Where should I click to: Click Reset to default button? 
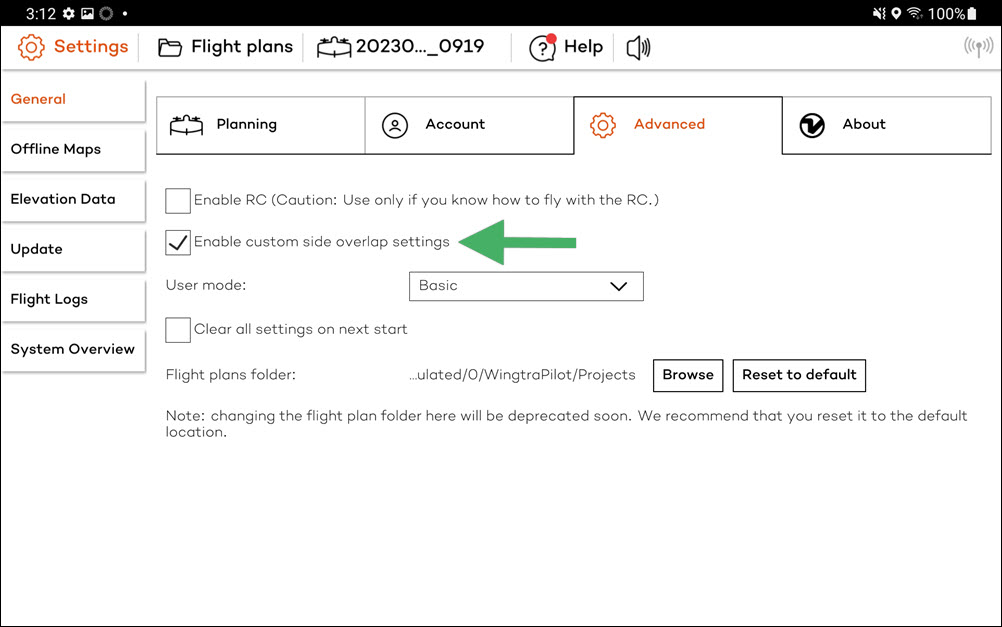point(799,375)
